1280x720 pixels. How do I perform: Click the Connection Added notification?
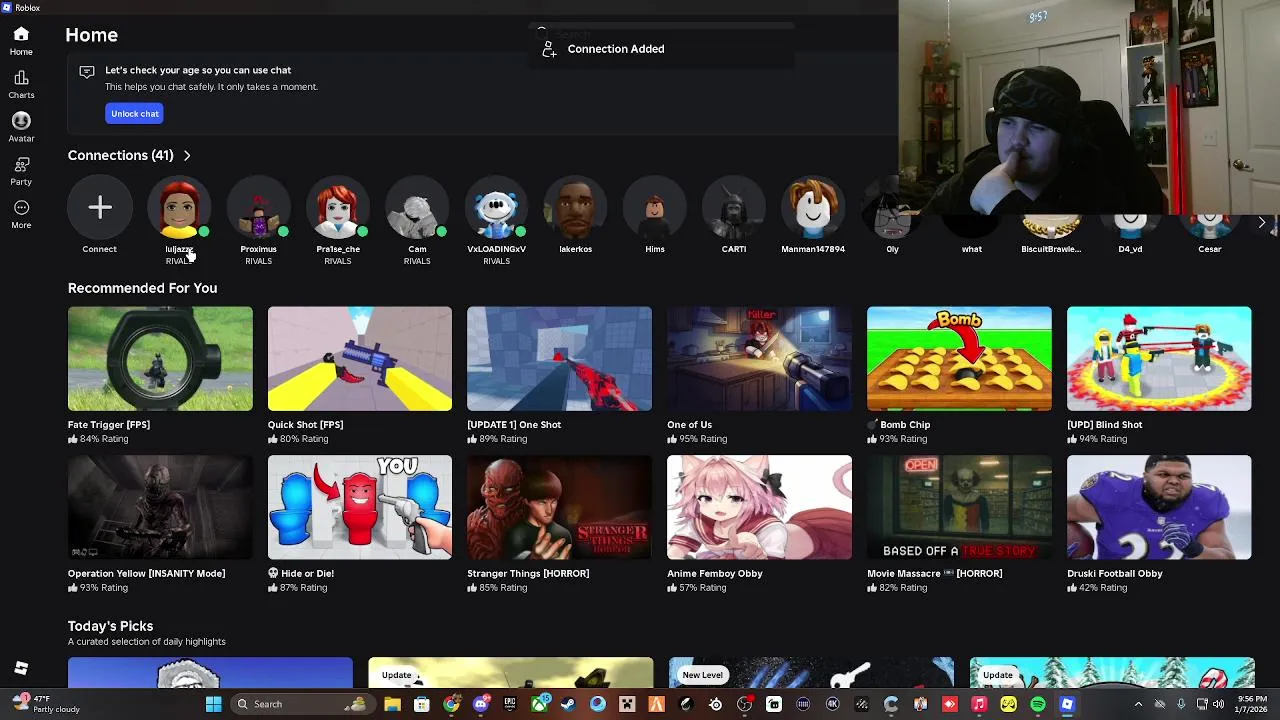pyautogui.click(x=660, y=49)
